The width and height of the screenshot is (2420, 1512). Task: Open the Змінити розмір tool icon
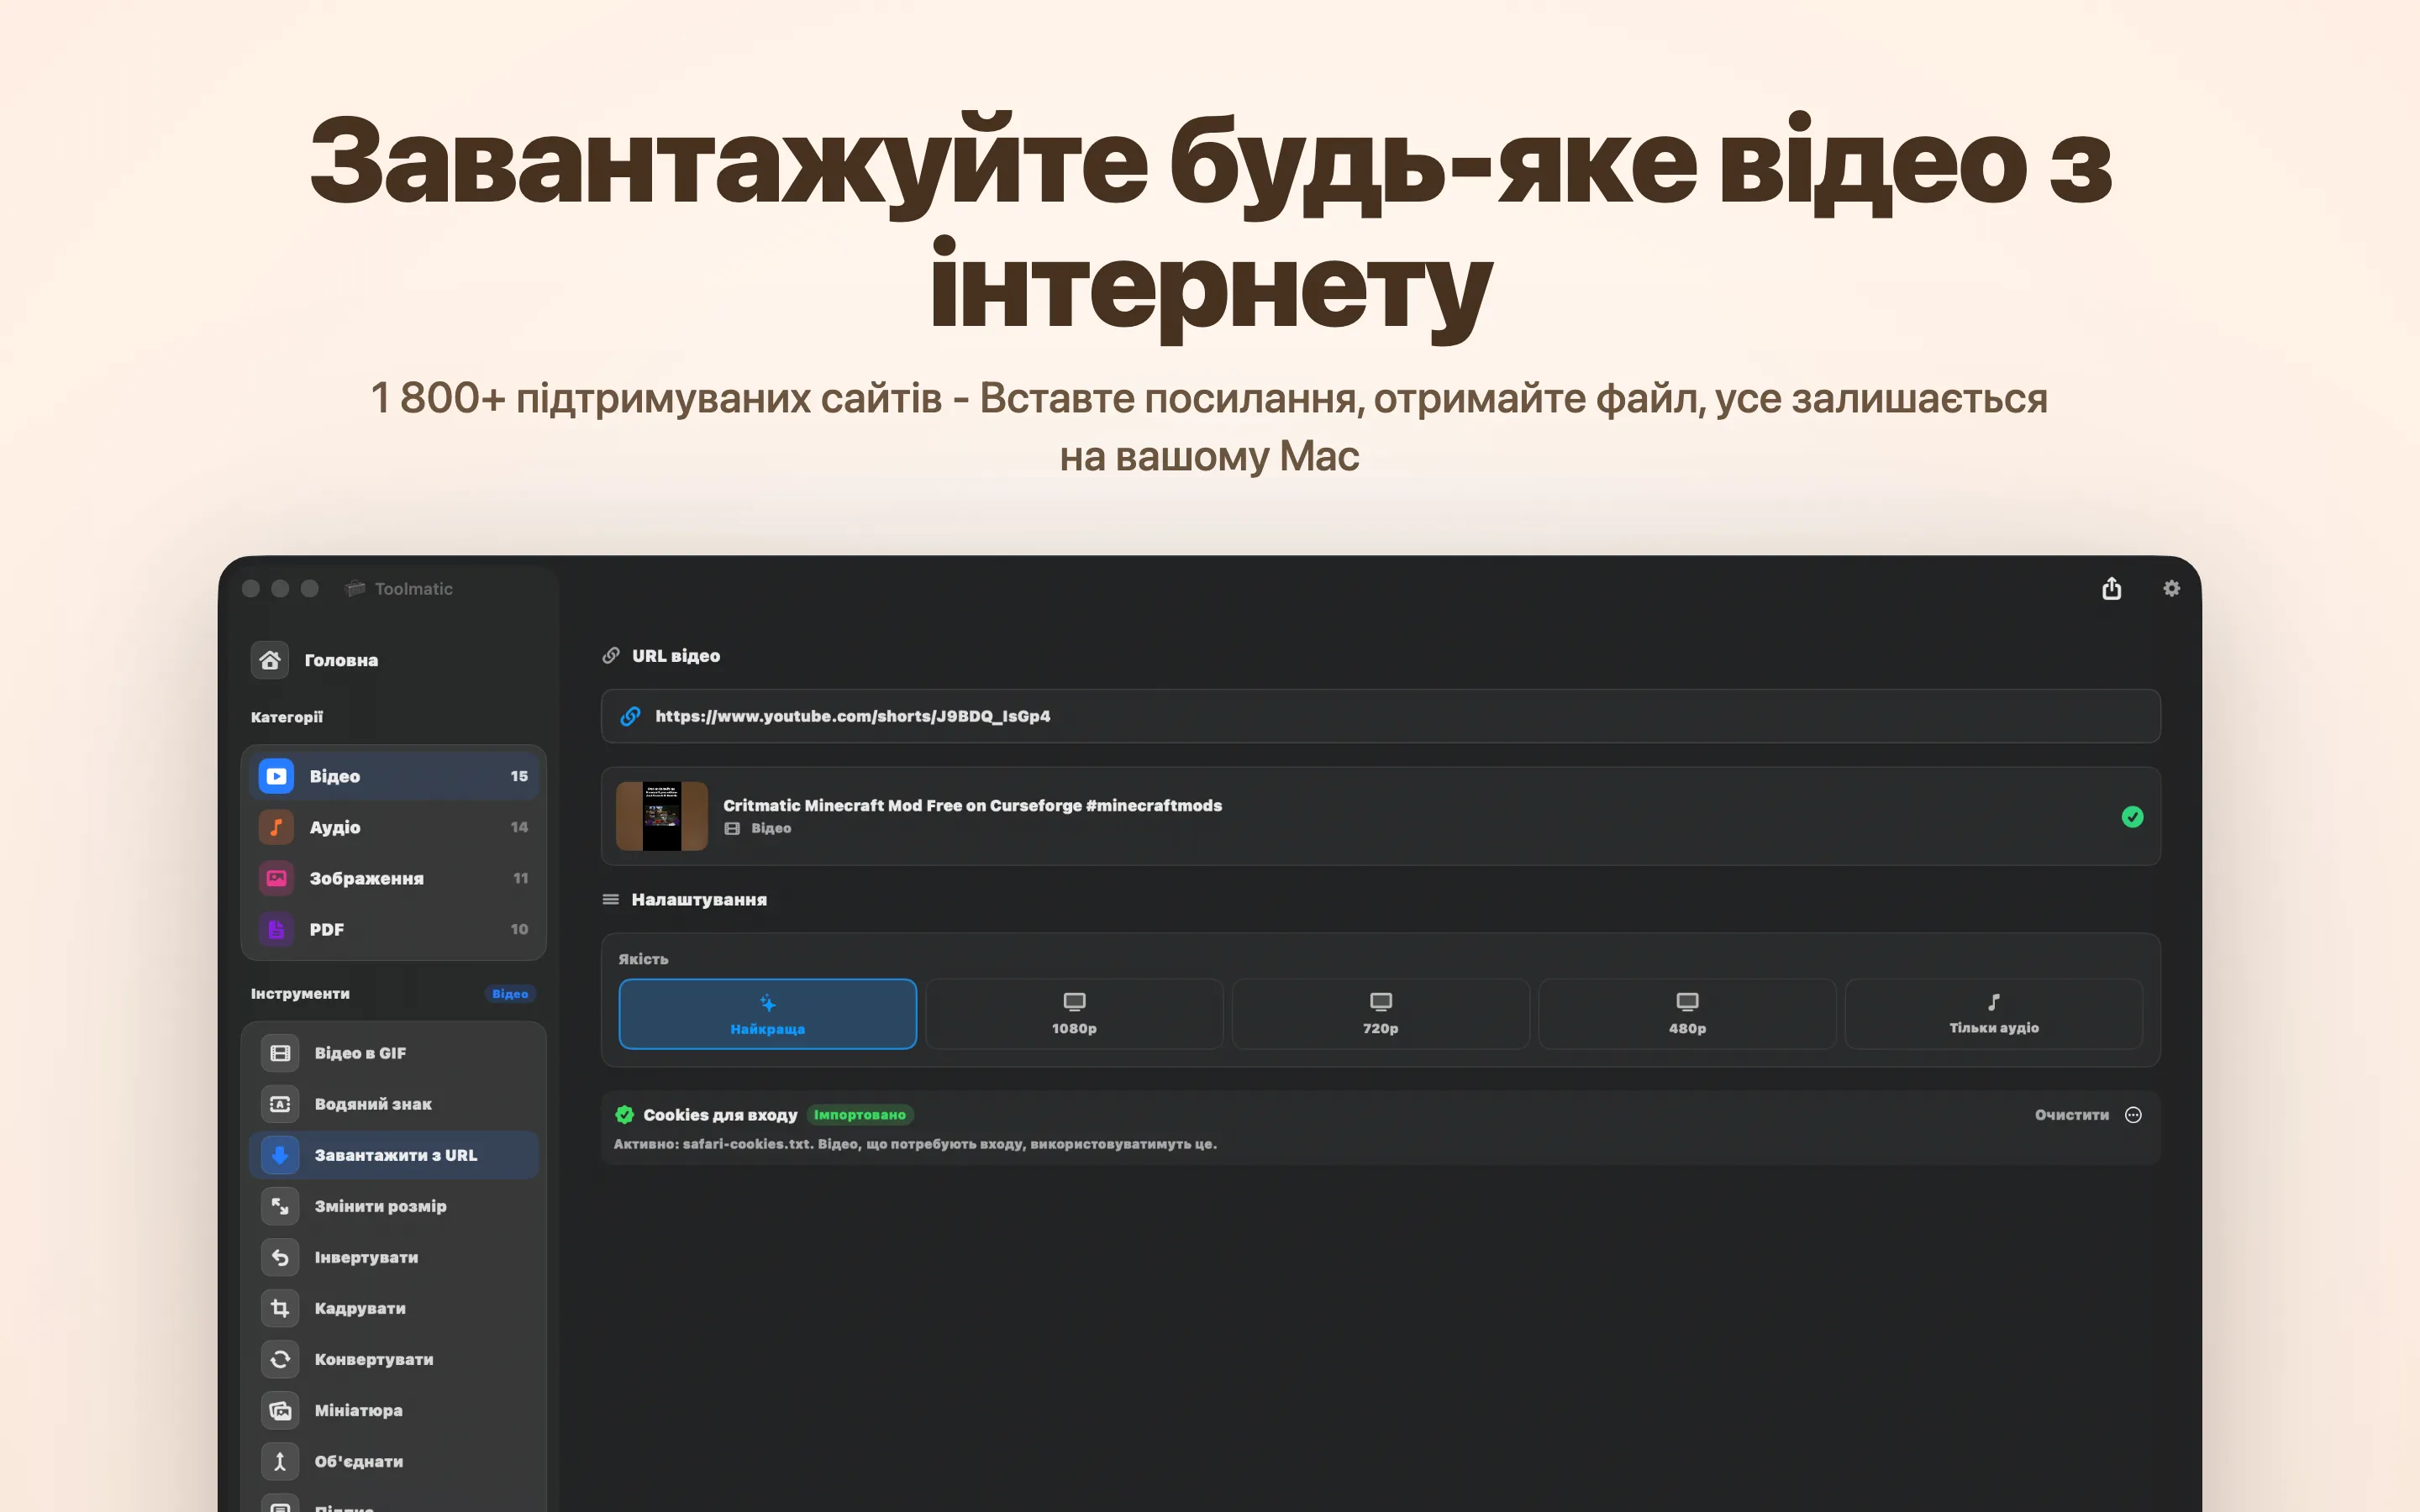280,1206
